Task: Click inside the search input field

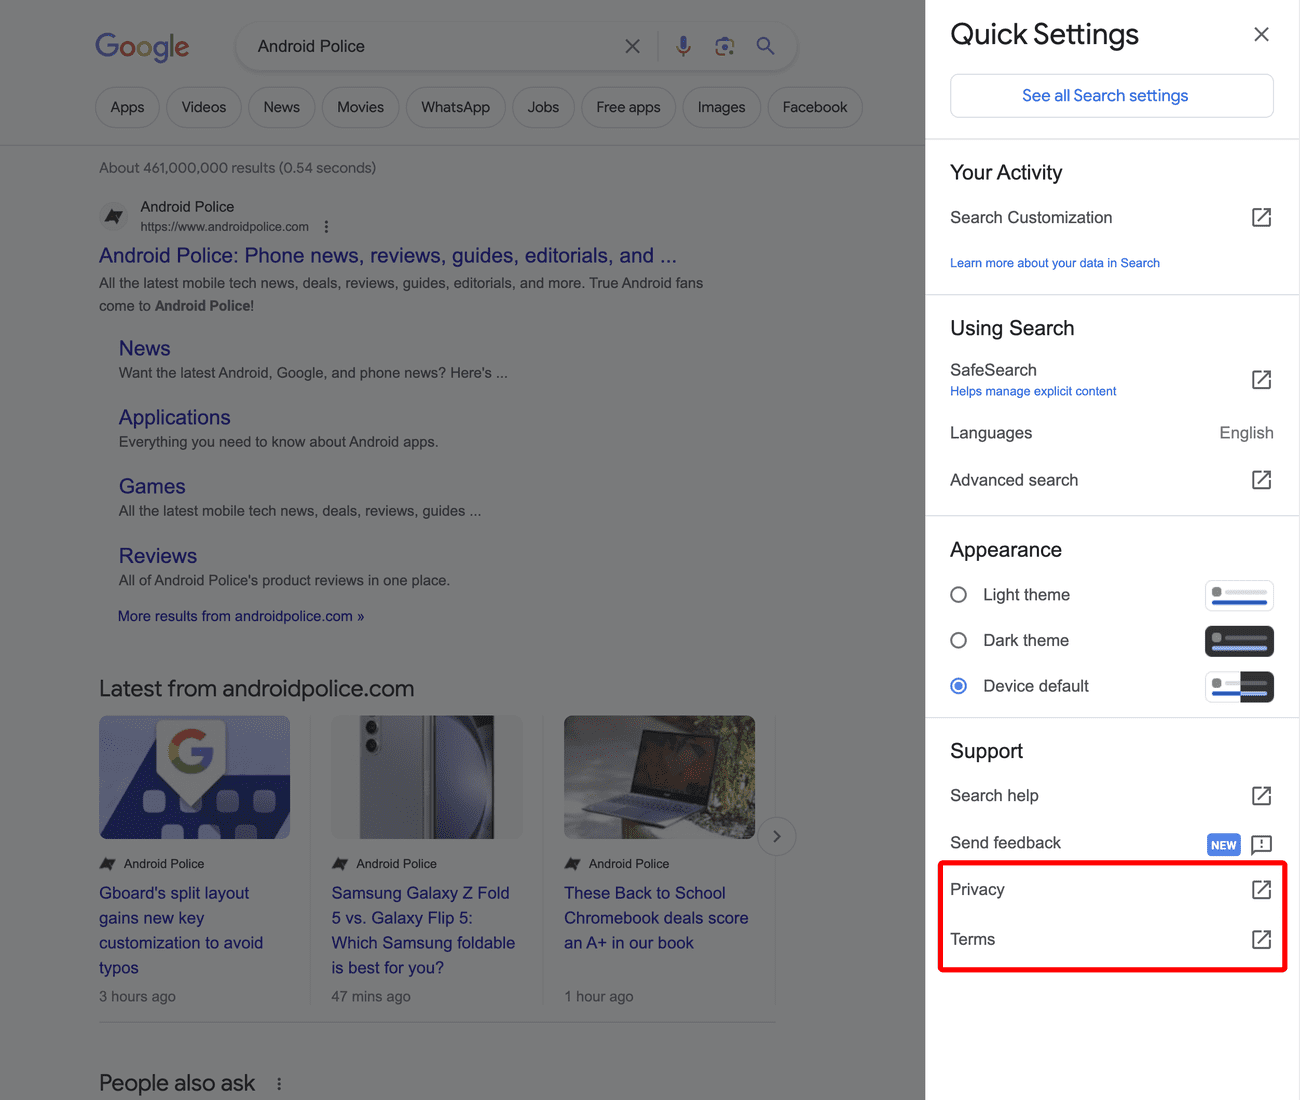Action: (x=420, y=46)
